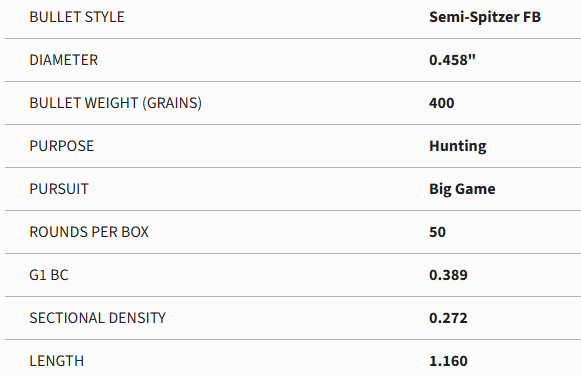Viewport: 581px width, 376px height.
Task: Select the Semi-Spitzer FB value
Action: [485, 17]
